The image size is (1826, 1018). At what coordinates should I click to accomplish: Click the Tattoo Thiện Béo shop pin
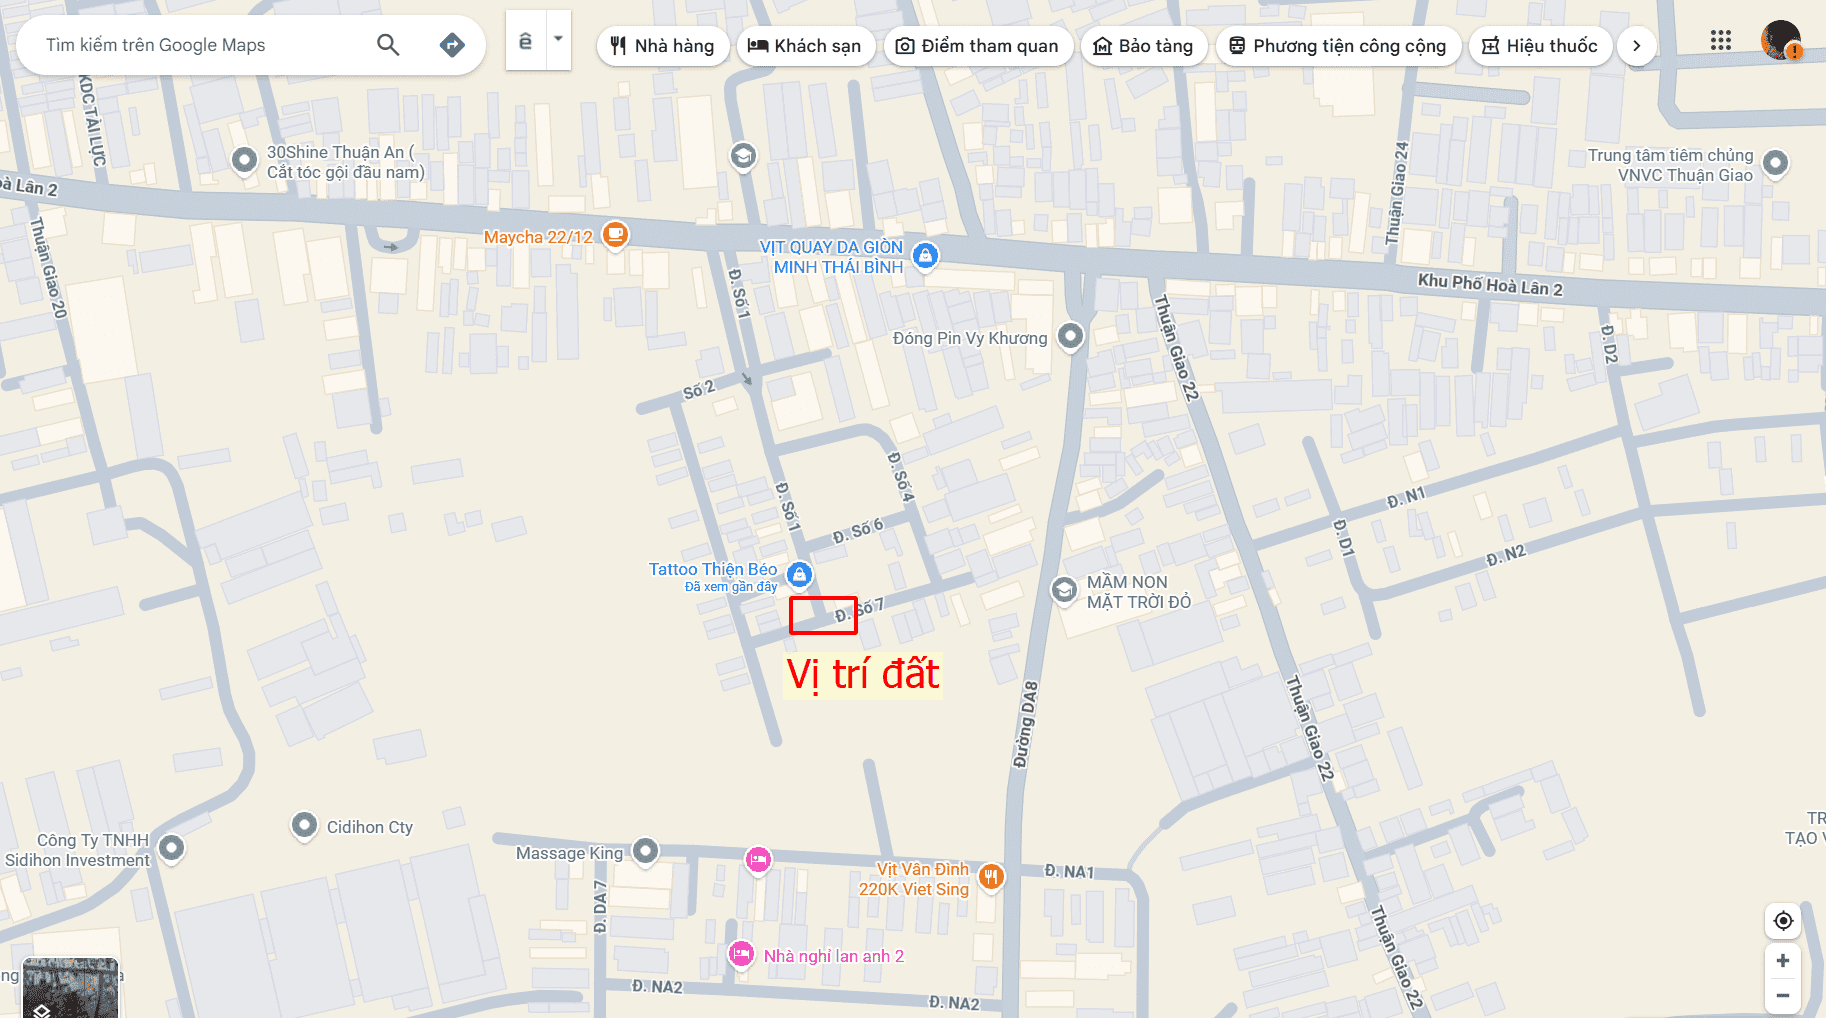coord(799,575)
